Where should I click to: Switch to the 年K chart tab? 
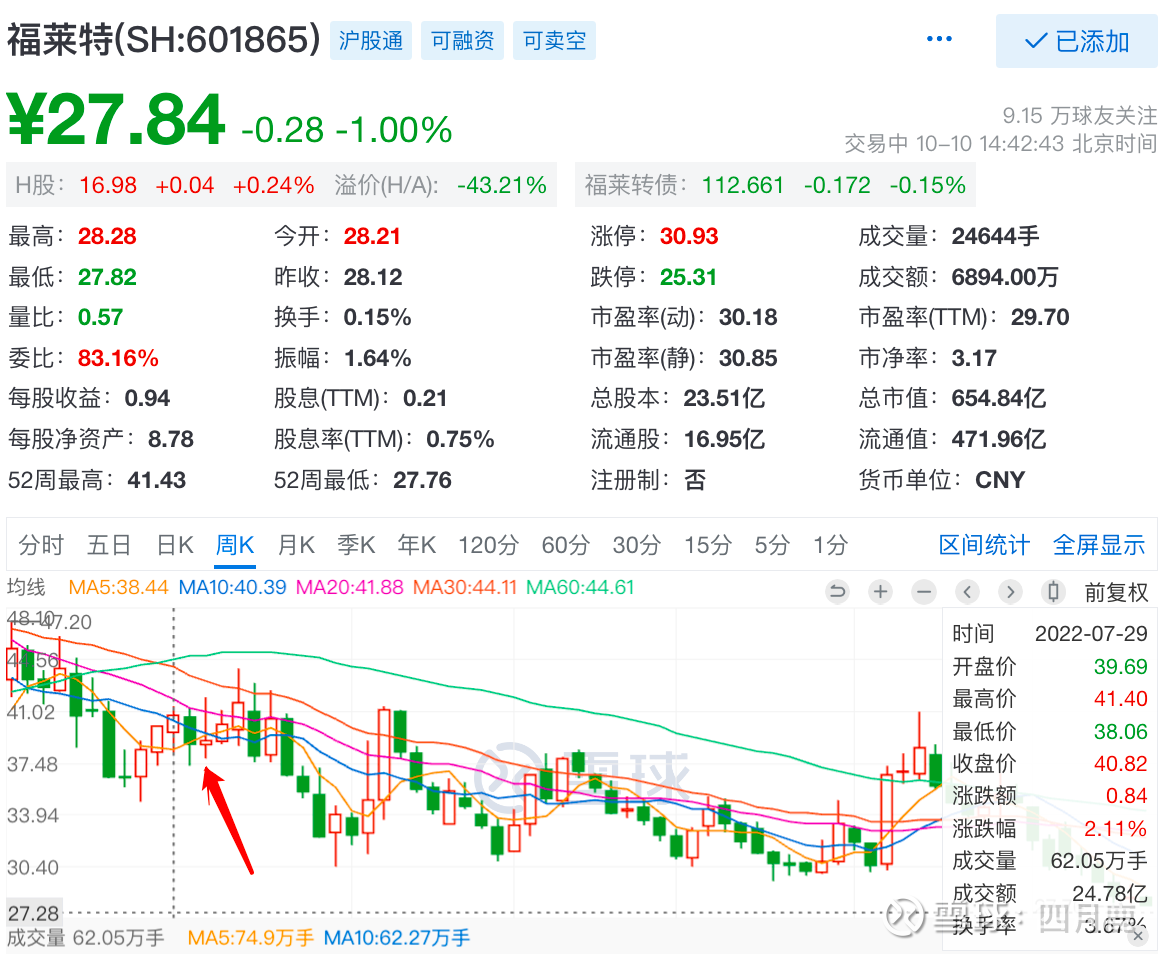tap(416, 545)
